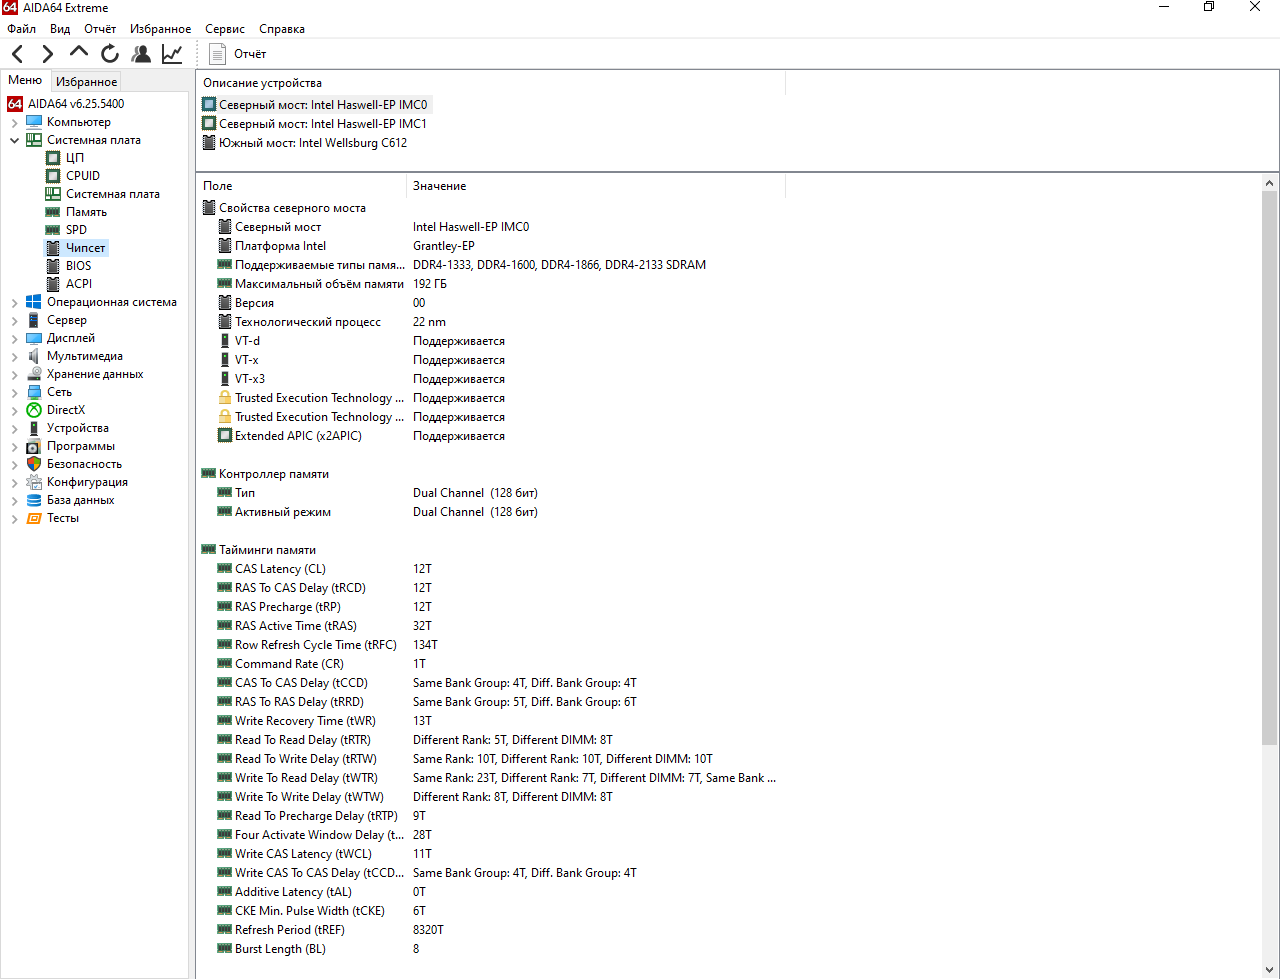
Task: Open the Сервис menu
Action: (x=225, y=29)
